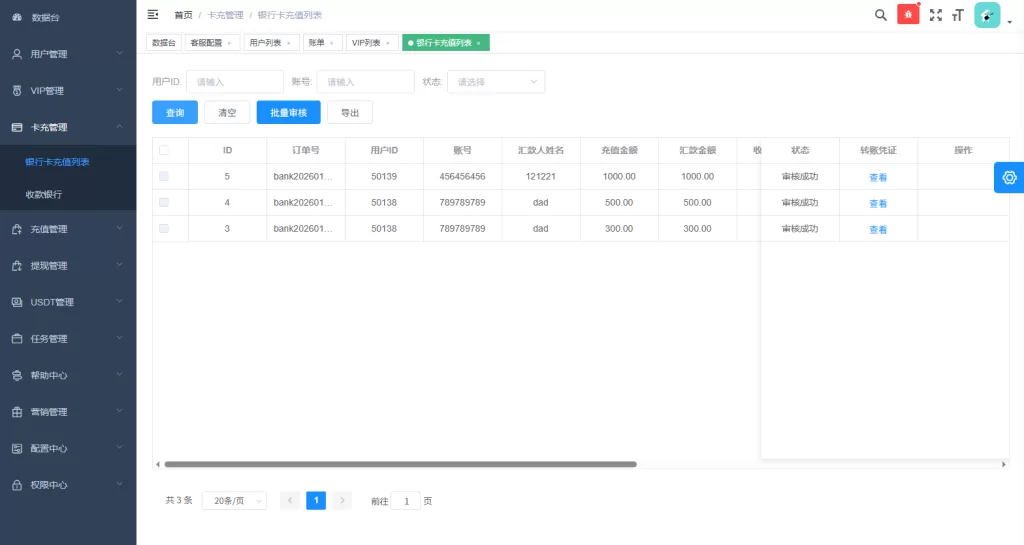Open 收款银行 in the sidebar
The image size is (1024, 545).
(44, 194)
